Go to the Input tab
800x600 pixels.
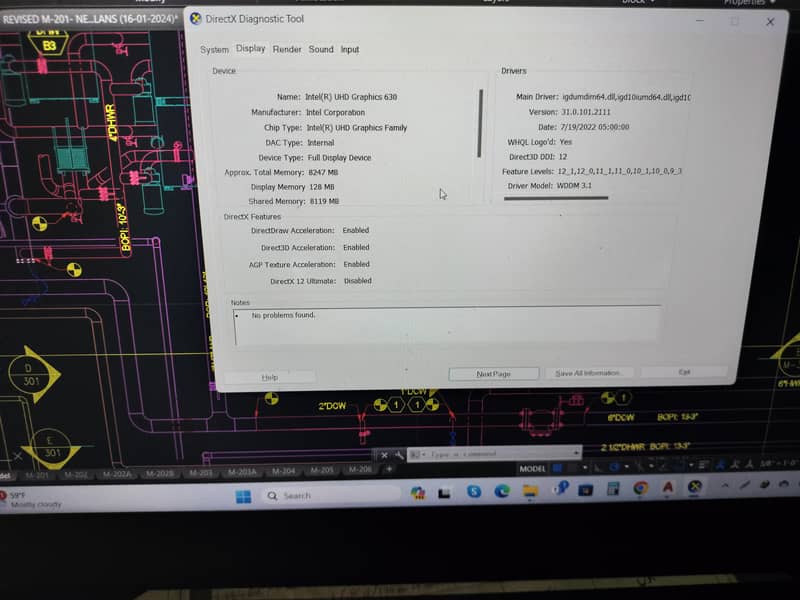point(350,49)
